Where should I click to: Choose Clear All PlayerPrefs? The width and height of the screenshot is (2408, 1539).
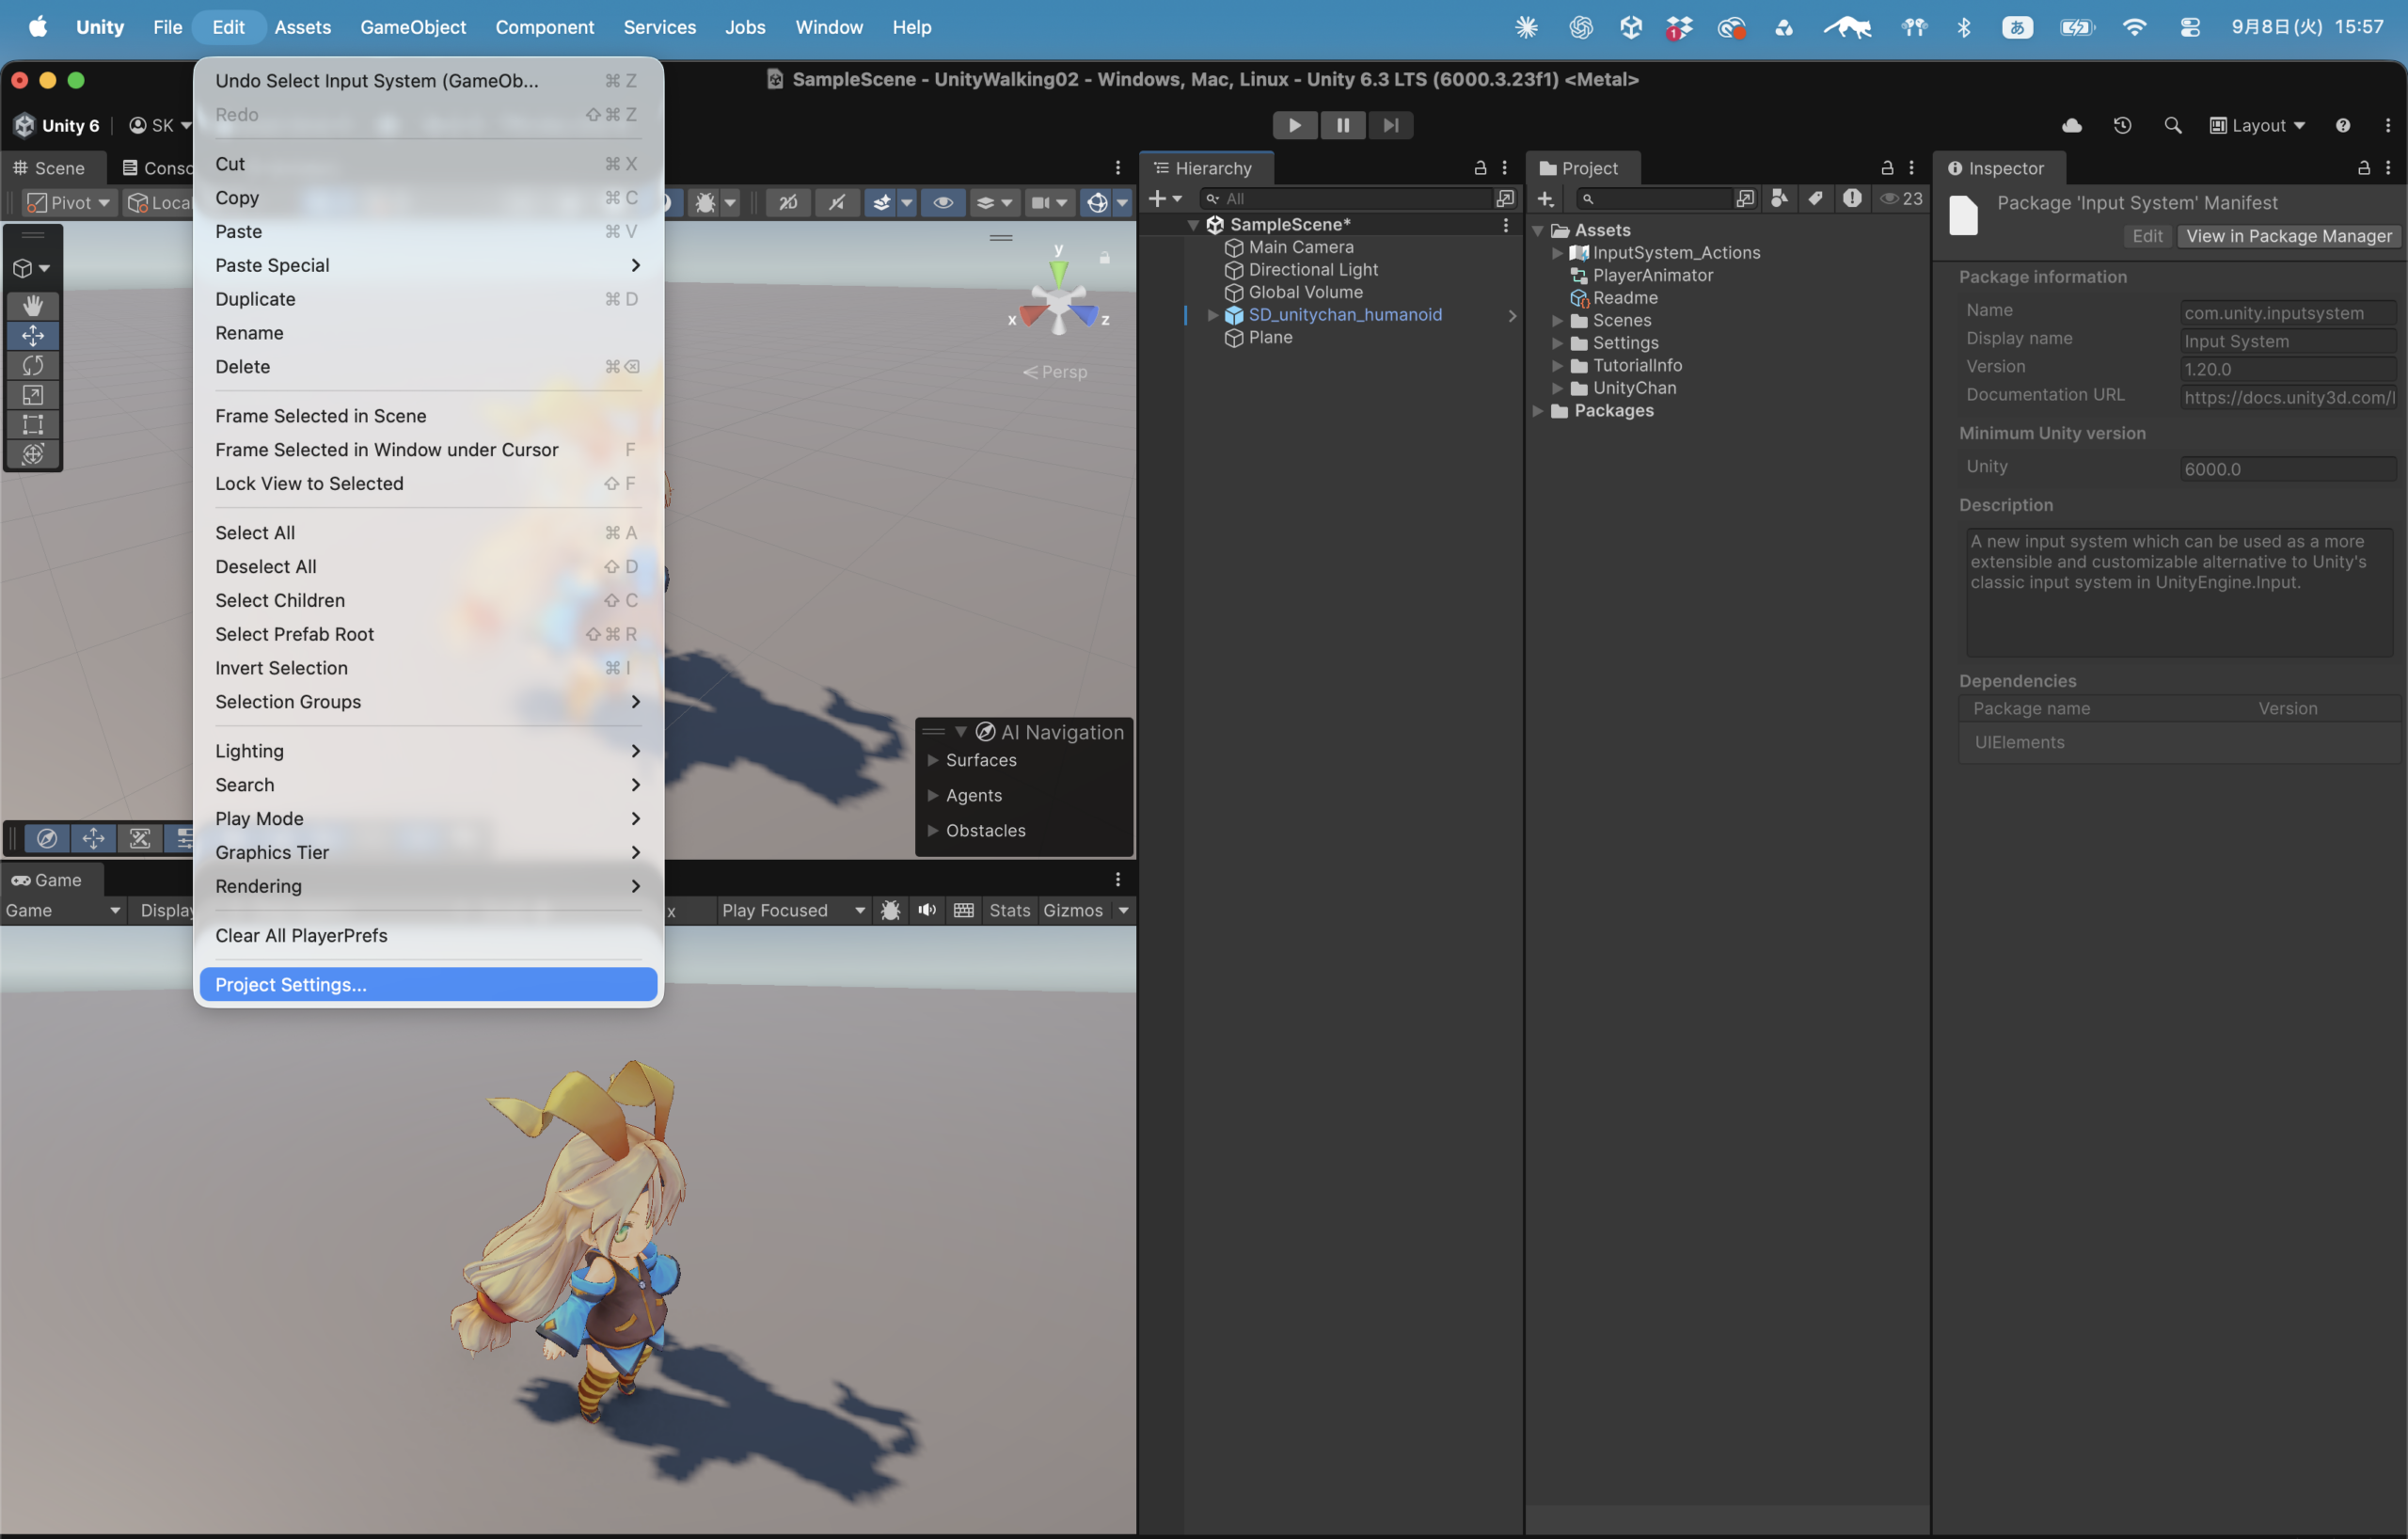click(428, 935)
